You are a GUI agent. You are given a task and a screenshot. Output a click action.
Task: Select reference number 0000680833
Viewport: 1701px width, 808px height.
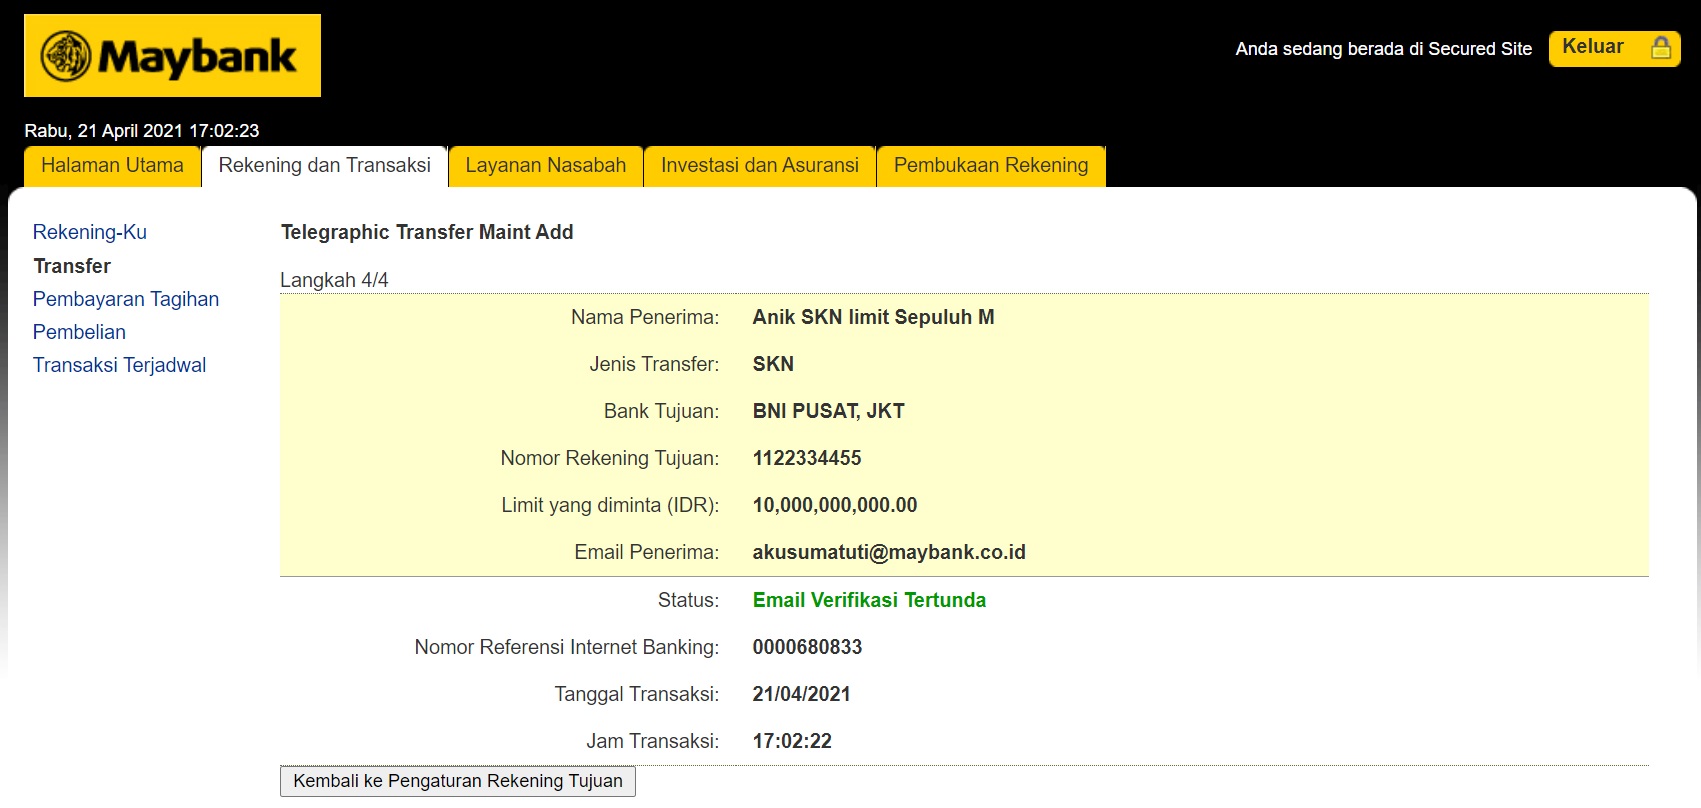807,647
